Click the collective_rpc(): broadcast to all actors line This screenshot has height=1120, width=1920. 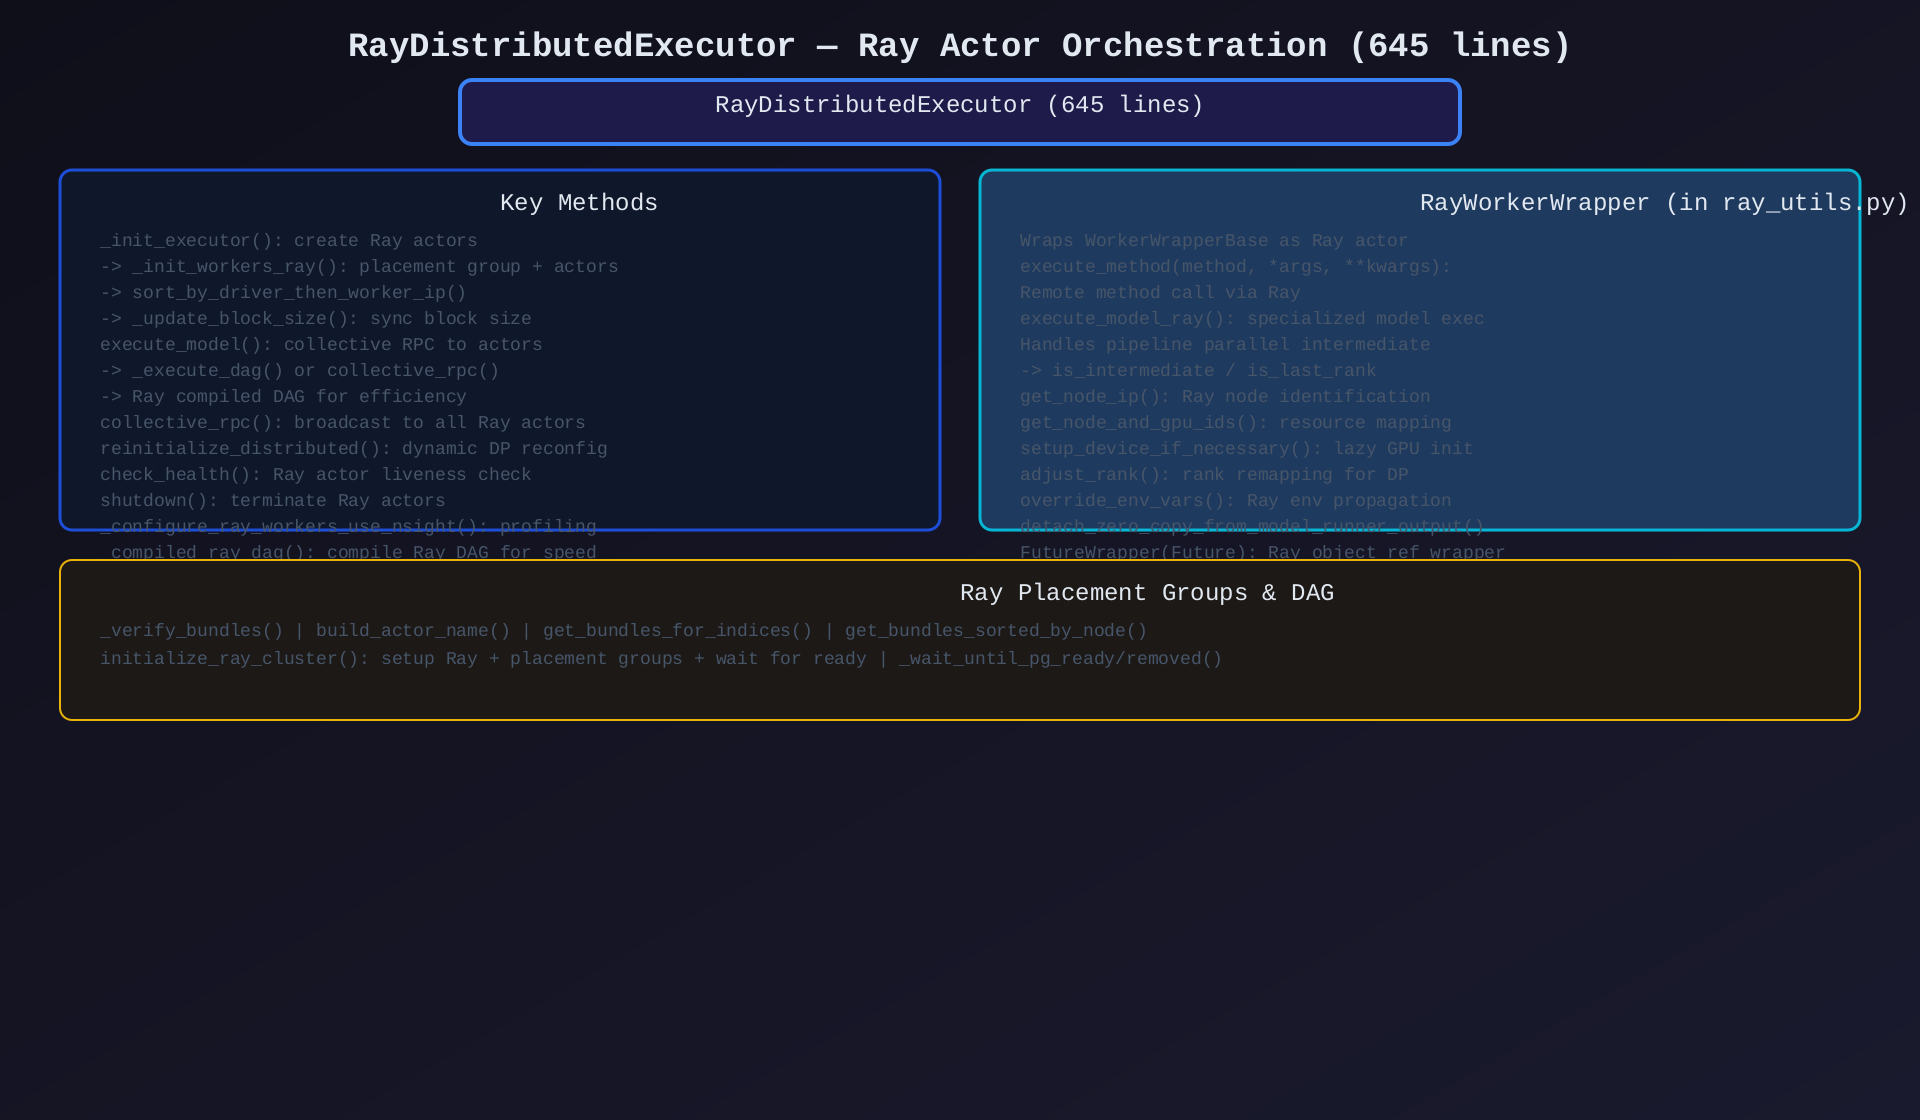coord(342,423)
